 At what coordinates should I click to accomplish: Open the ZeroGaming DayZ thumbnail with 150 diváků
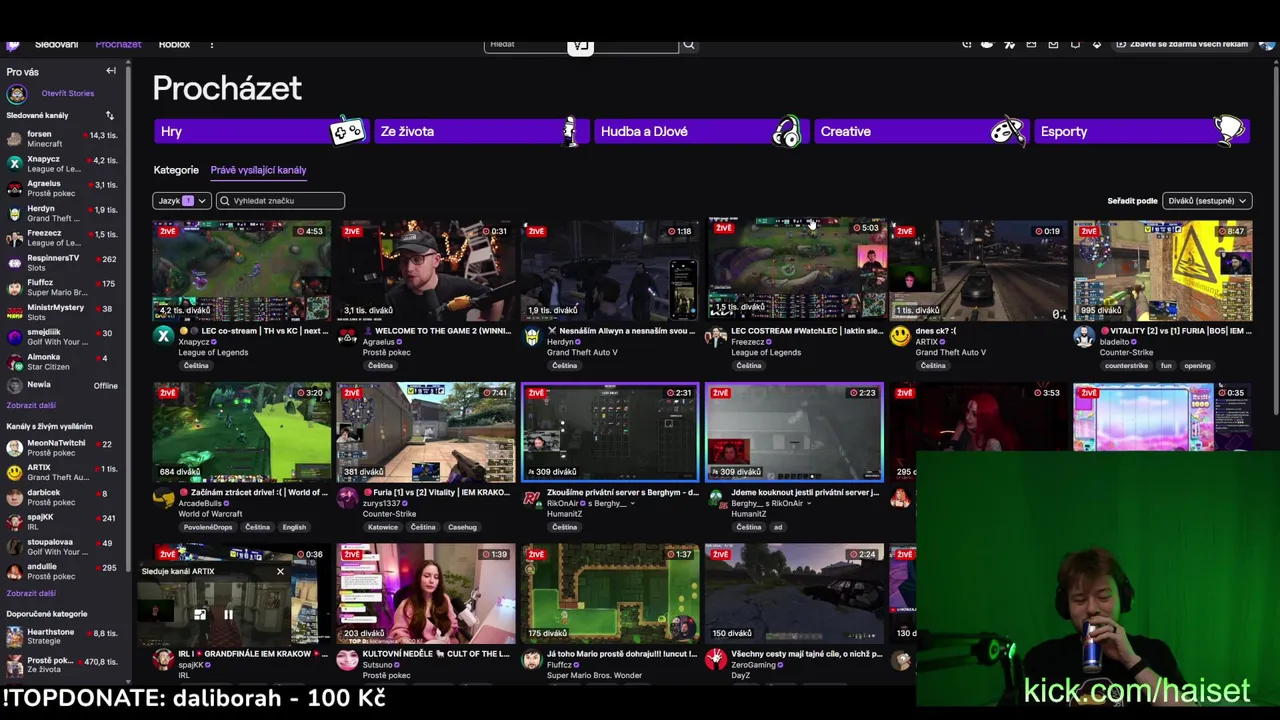click(794, 593)
